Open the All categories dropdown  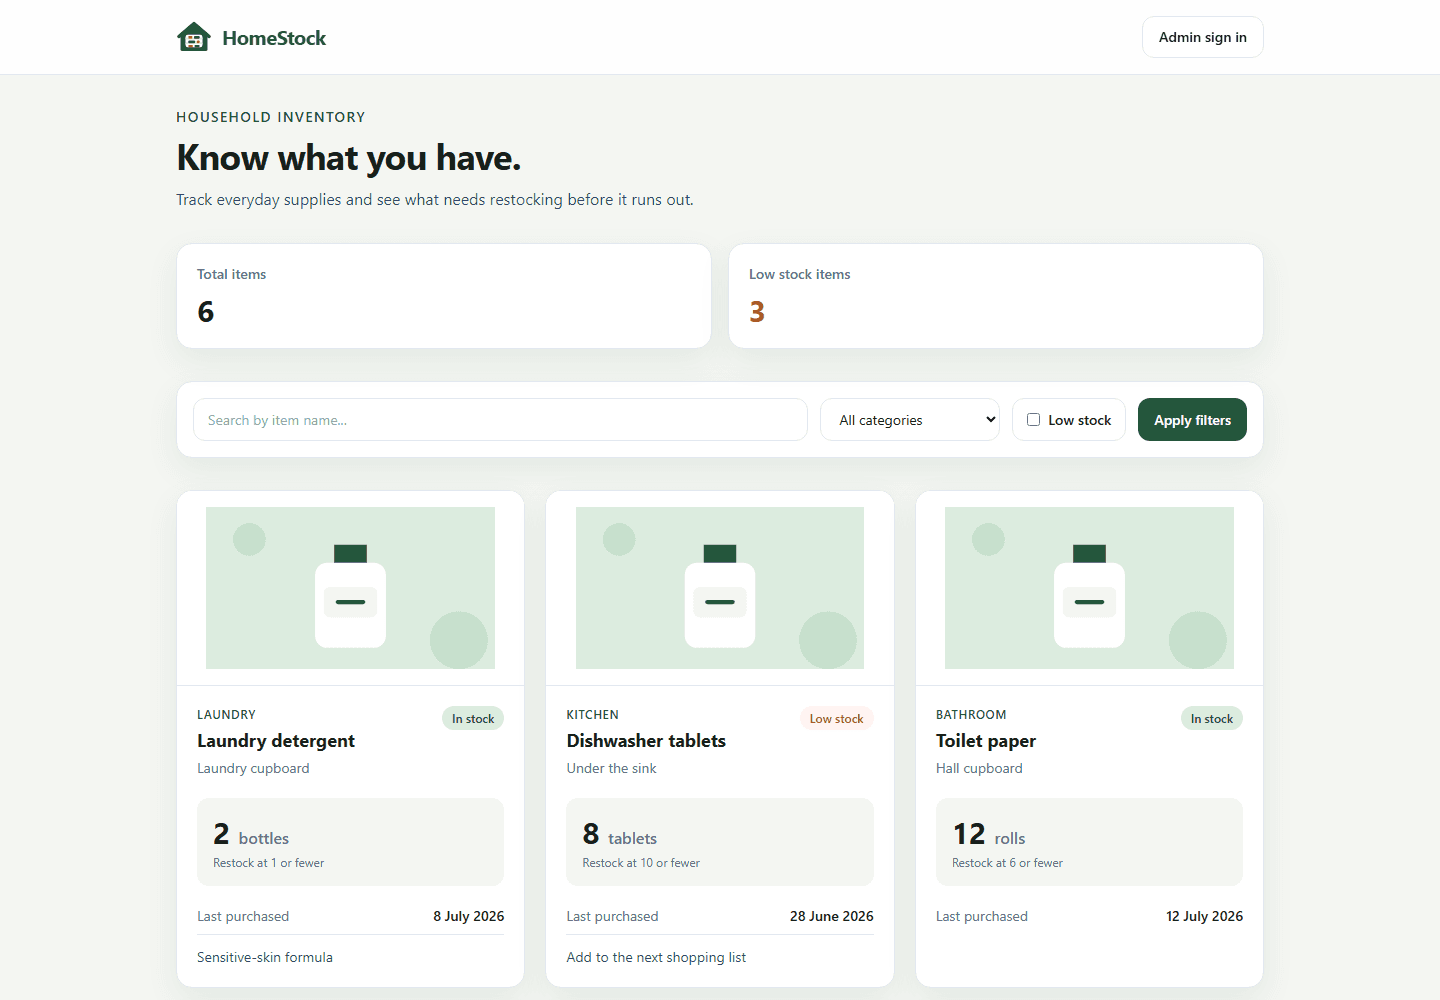click(x=910, y=420)
